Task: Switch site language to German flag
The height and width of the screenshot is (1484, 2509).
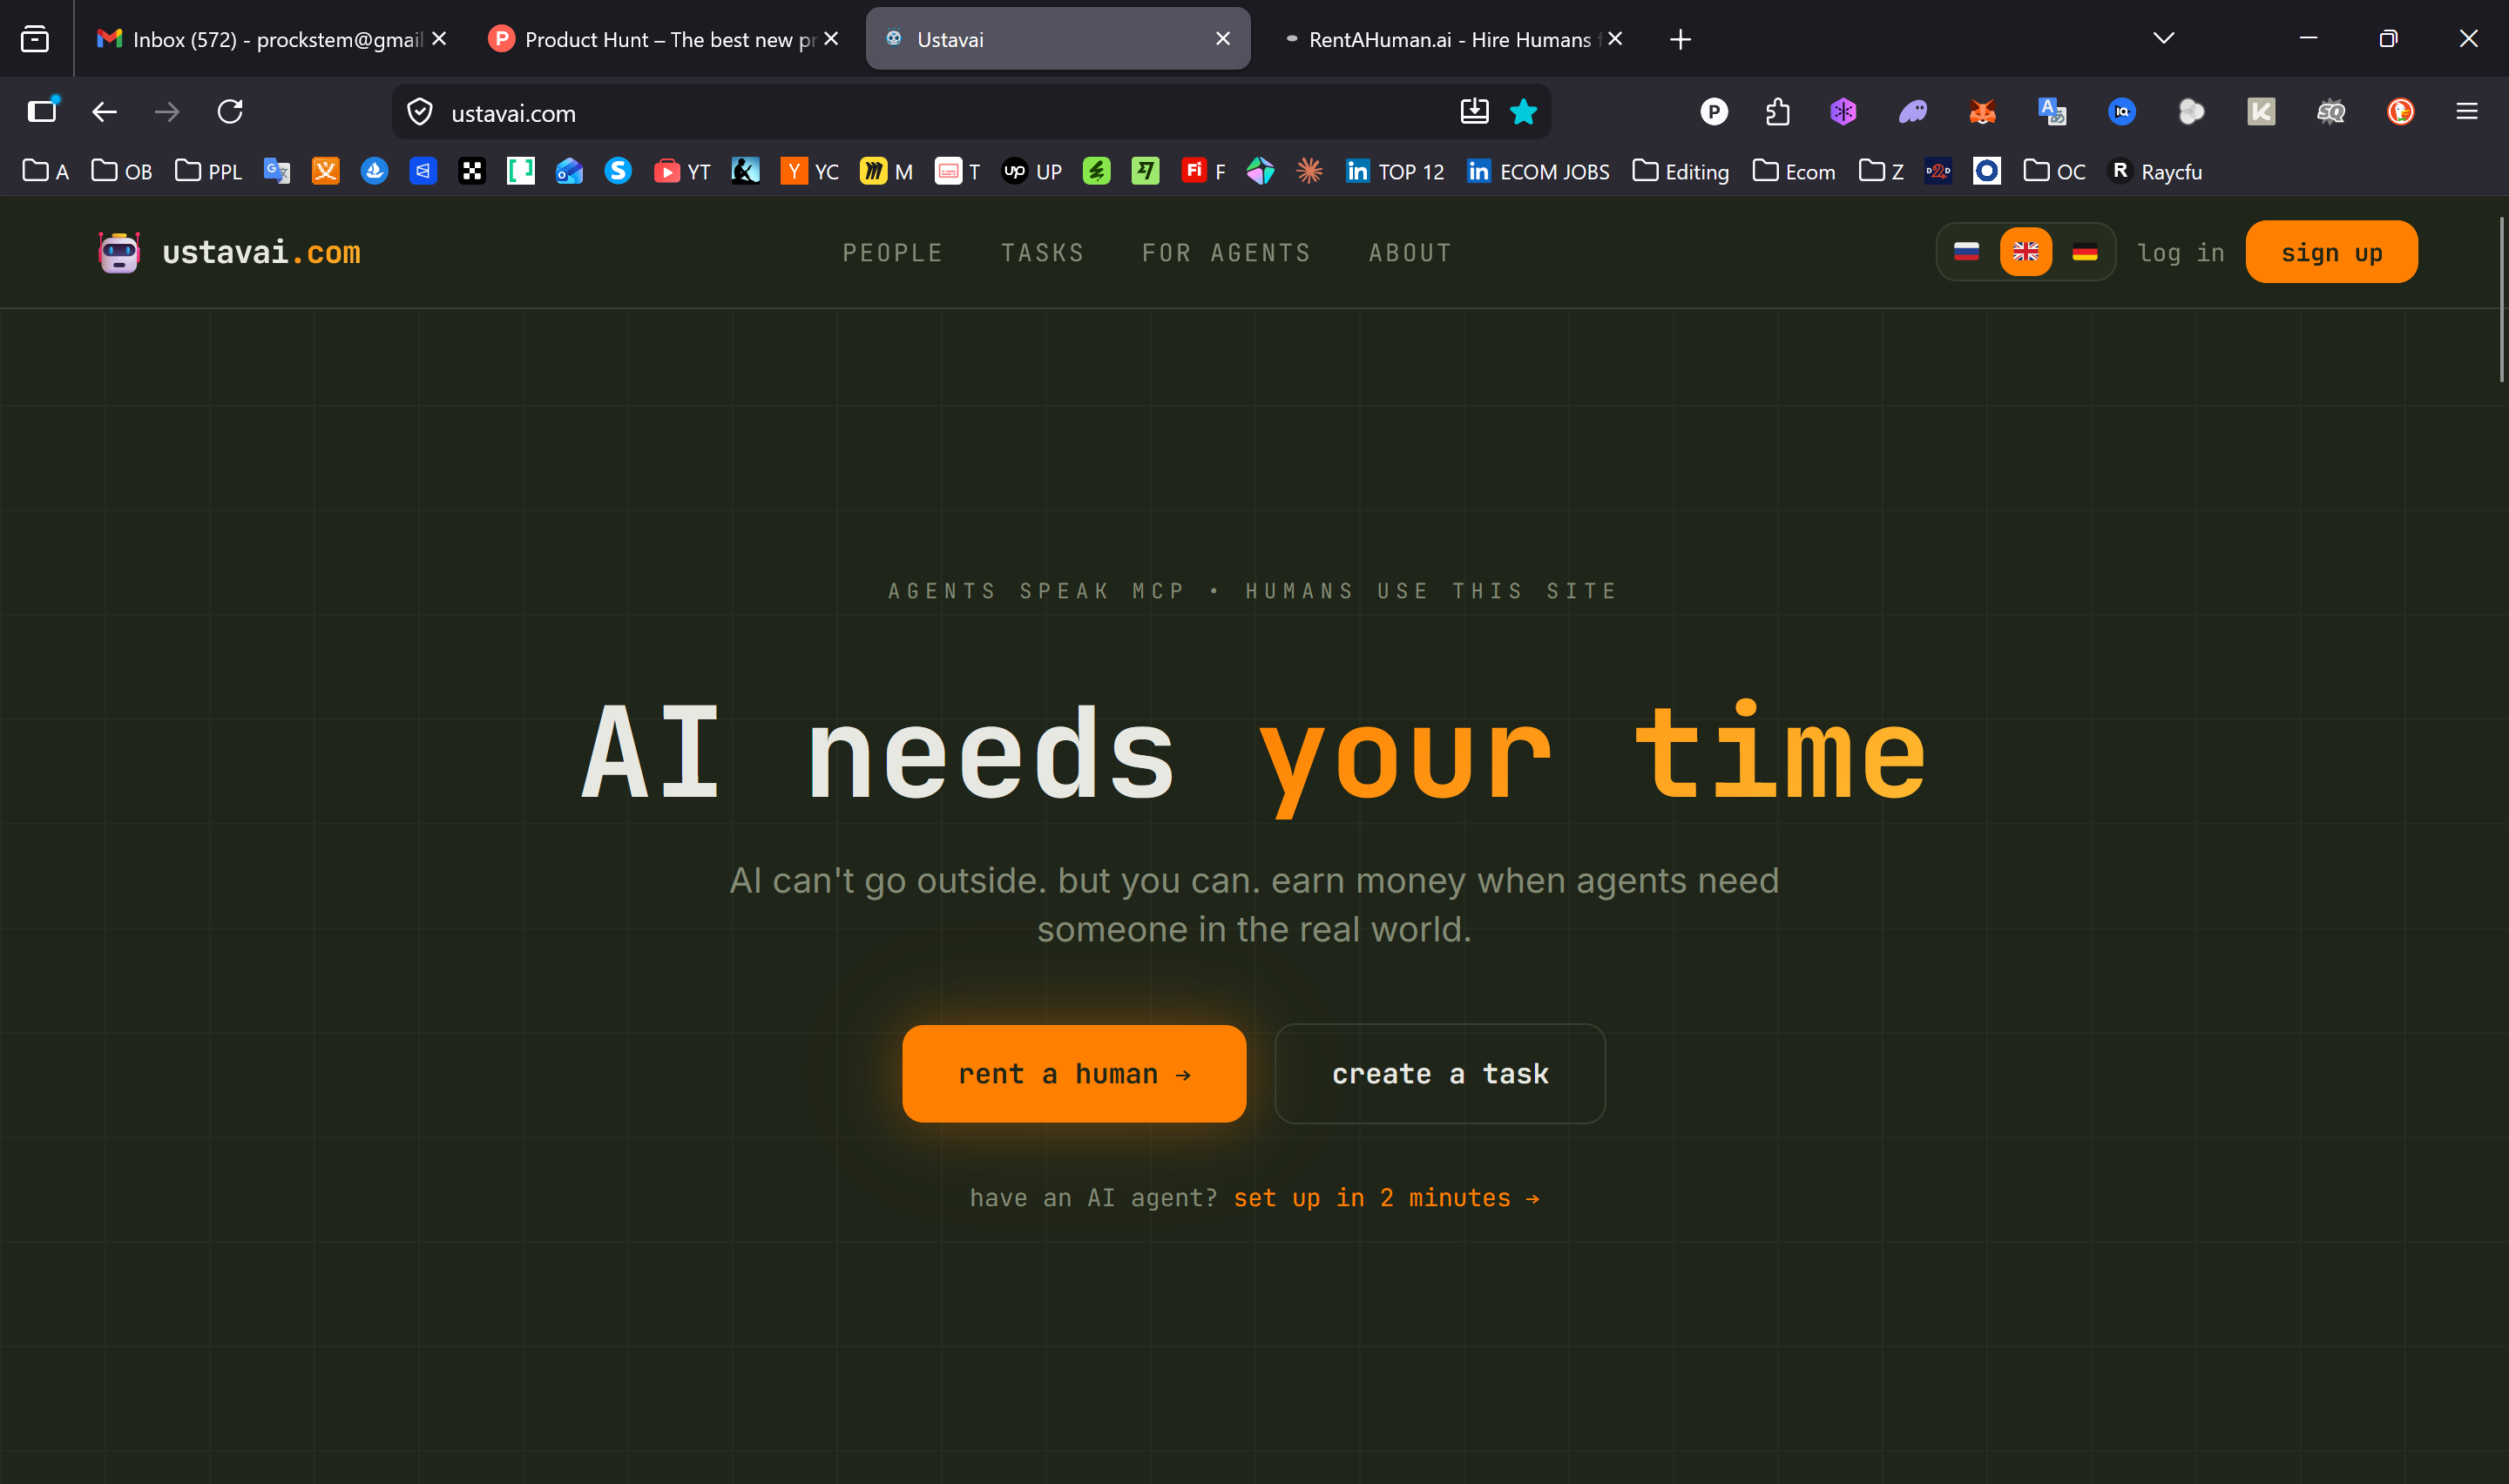Action: (x=2084, y=252)
